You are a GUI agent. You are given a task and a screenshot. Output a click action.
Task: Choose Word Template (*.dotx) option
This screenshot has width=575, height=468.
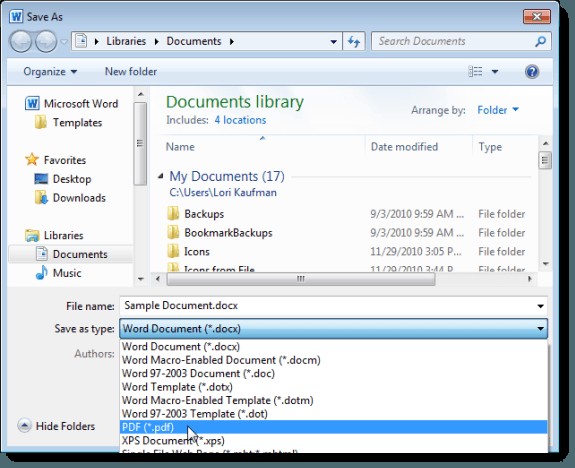[333, 387]
